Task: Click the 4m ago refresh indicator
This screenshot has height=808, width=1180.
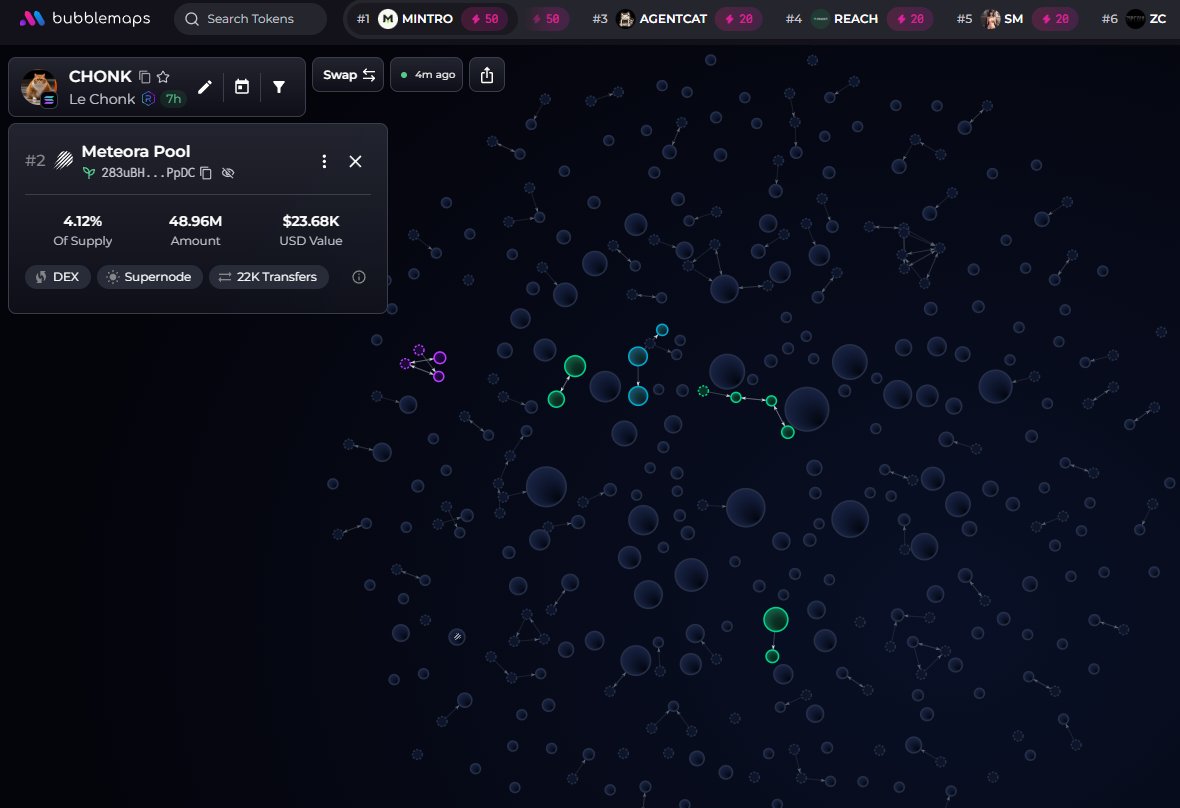Action: [427, 74]
